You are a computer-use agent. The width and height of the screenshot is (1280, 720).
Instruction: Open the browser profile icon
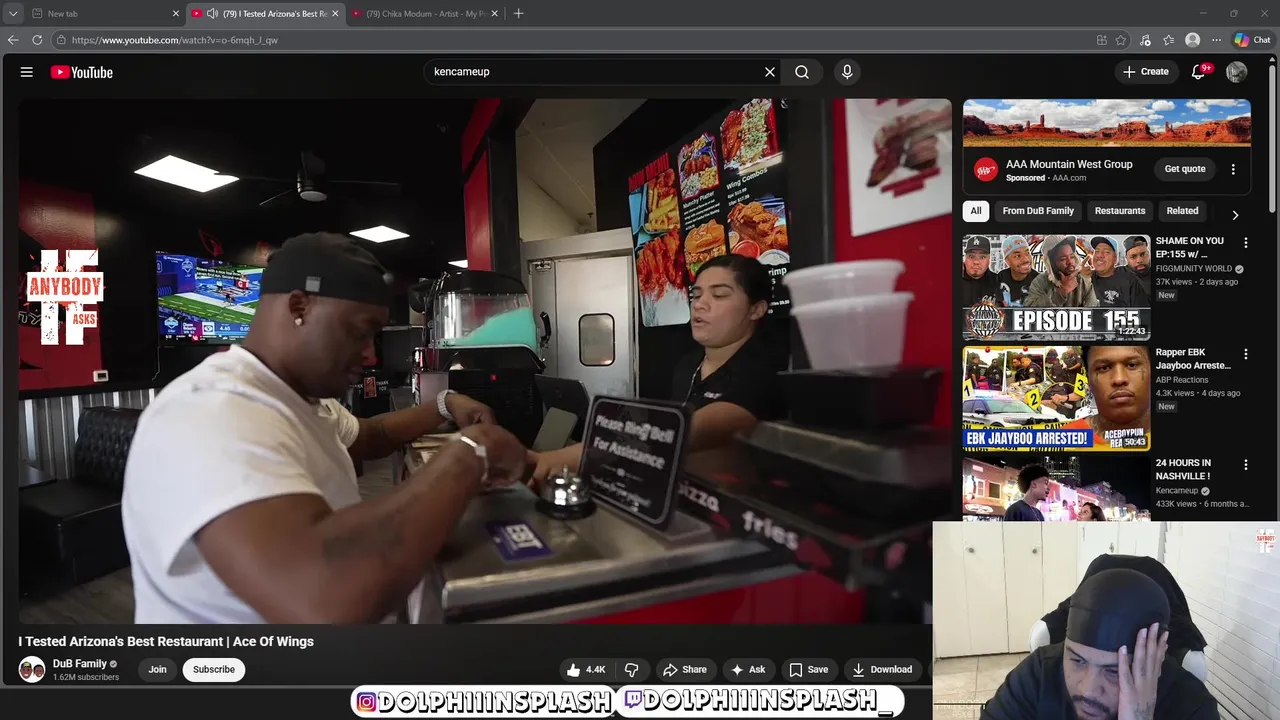point(1192,40)
